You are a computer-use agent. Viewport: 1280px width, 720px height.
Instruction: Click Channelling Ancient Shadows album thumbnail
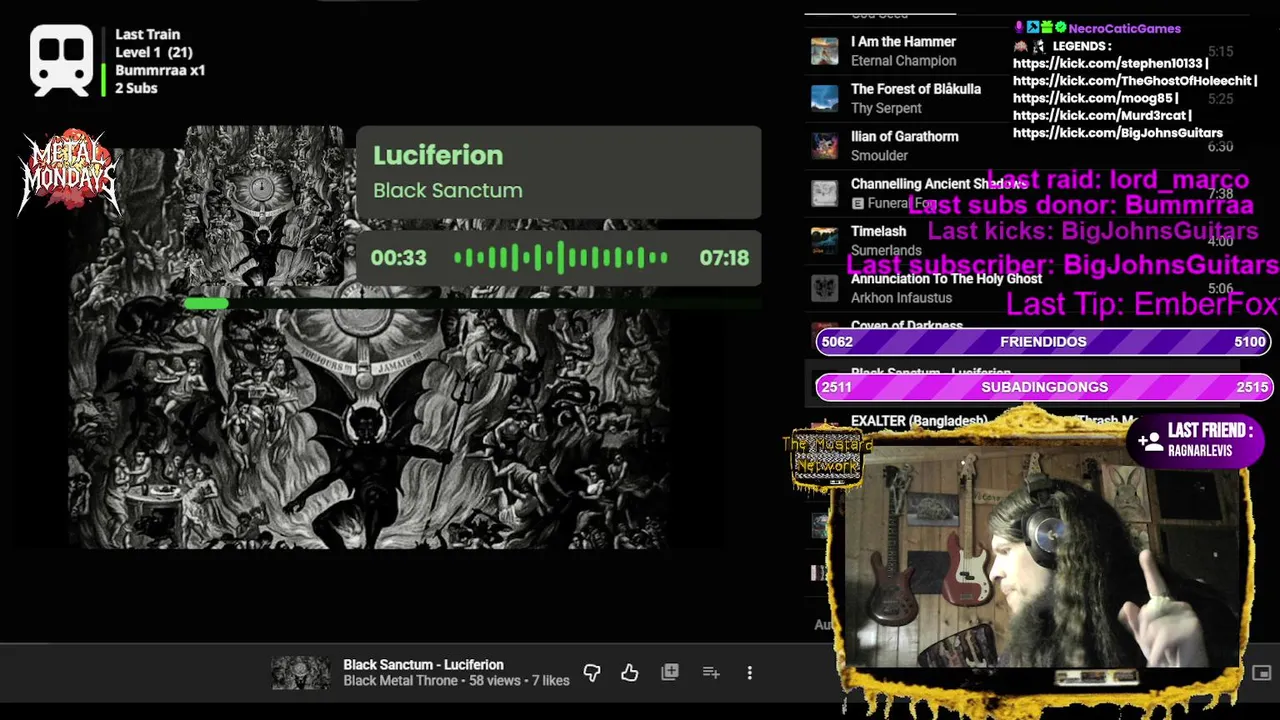[824, 193]
